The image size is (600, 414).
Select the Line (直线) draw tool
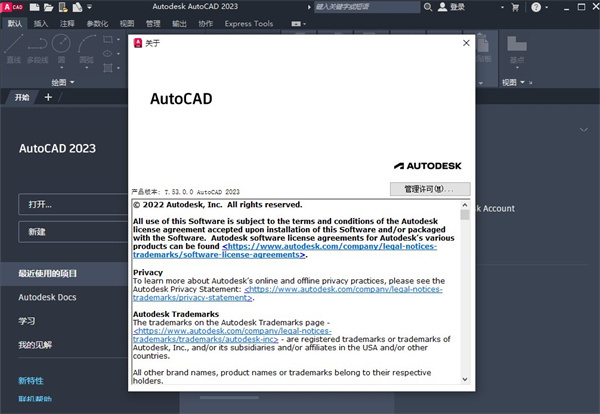coord(14,49)
